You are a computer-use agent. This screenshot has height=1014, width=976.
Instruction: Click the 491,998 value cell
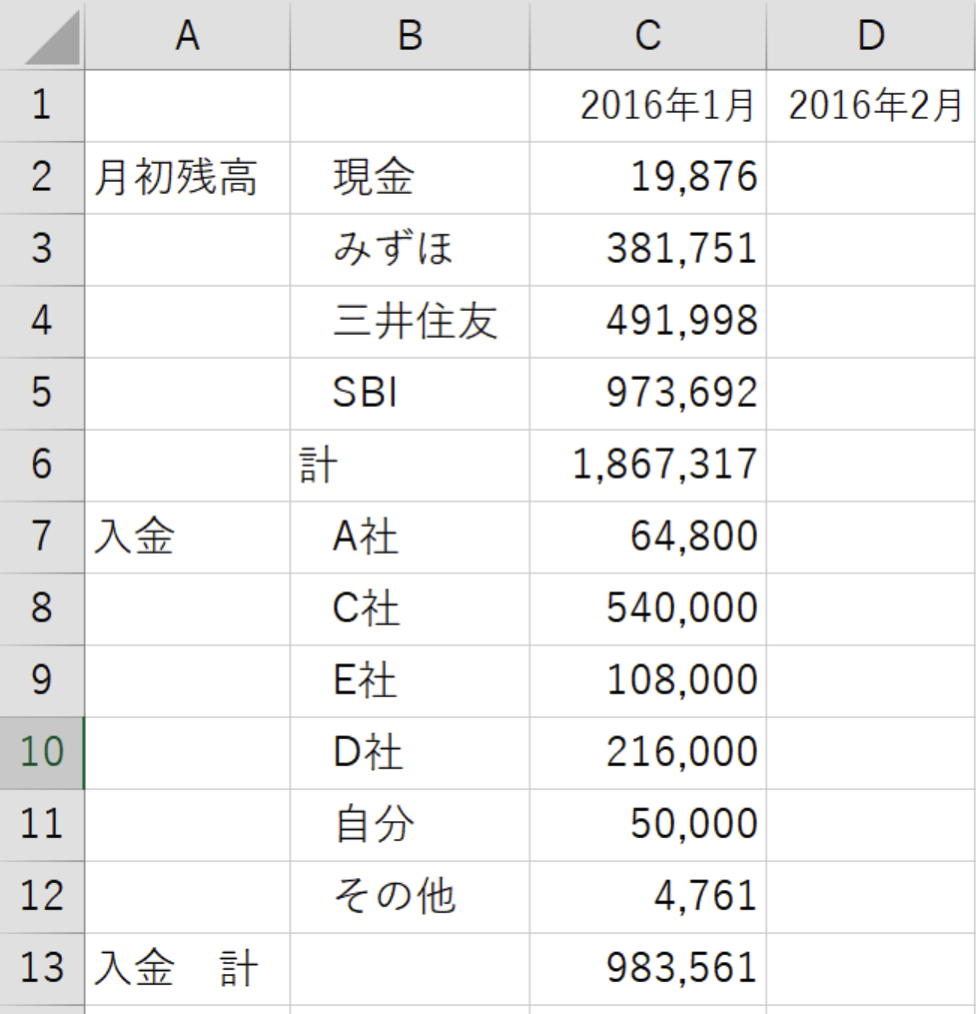(x=648, y=321)
